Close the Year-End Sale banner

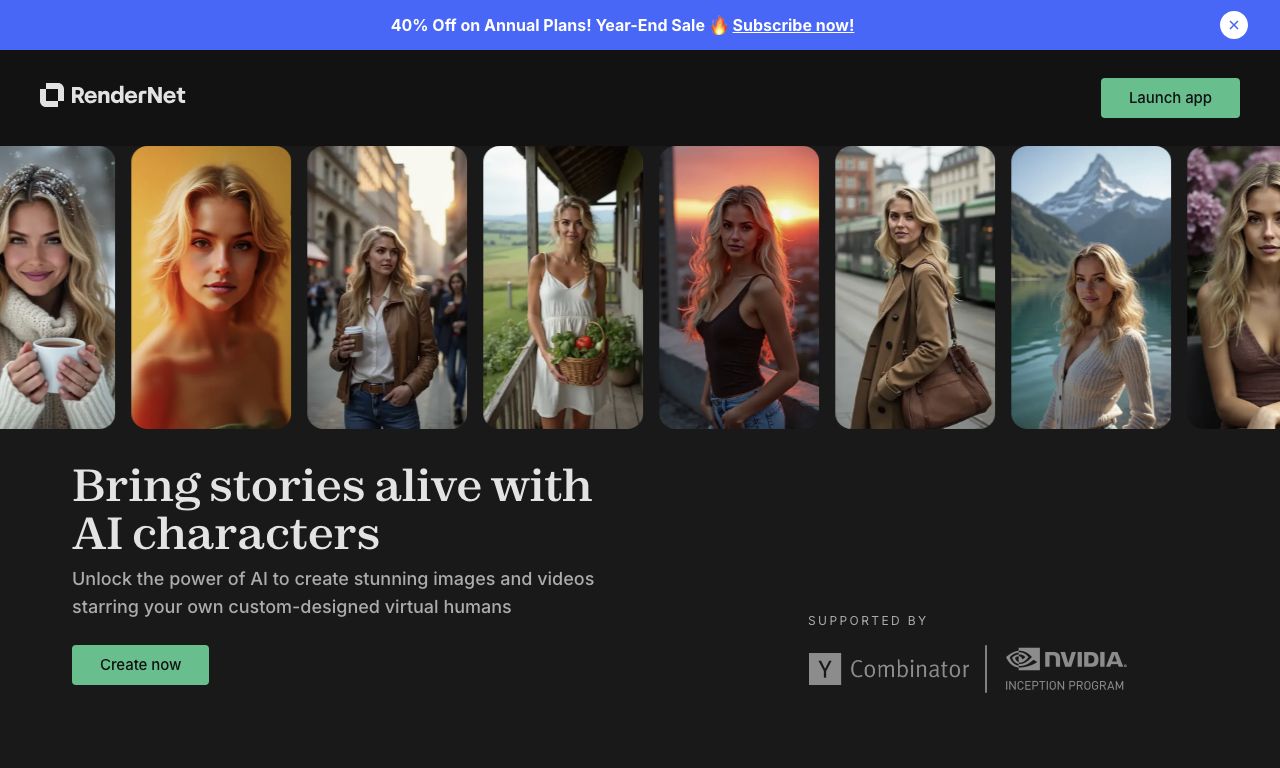[1234, 25]
